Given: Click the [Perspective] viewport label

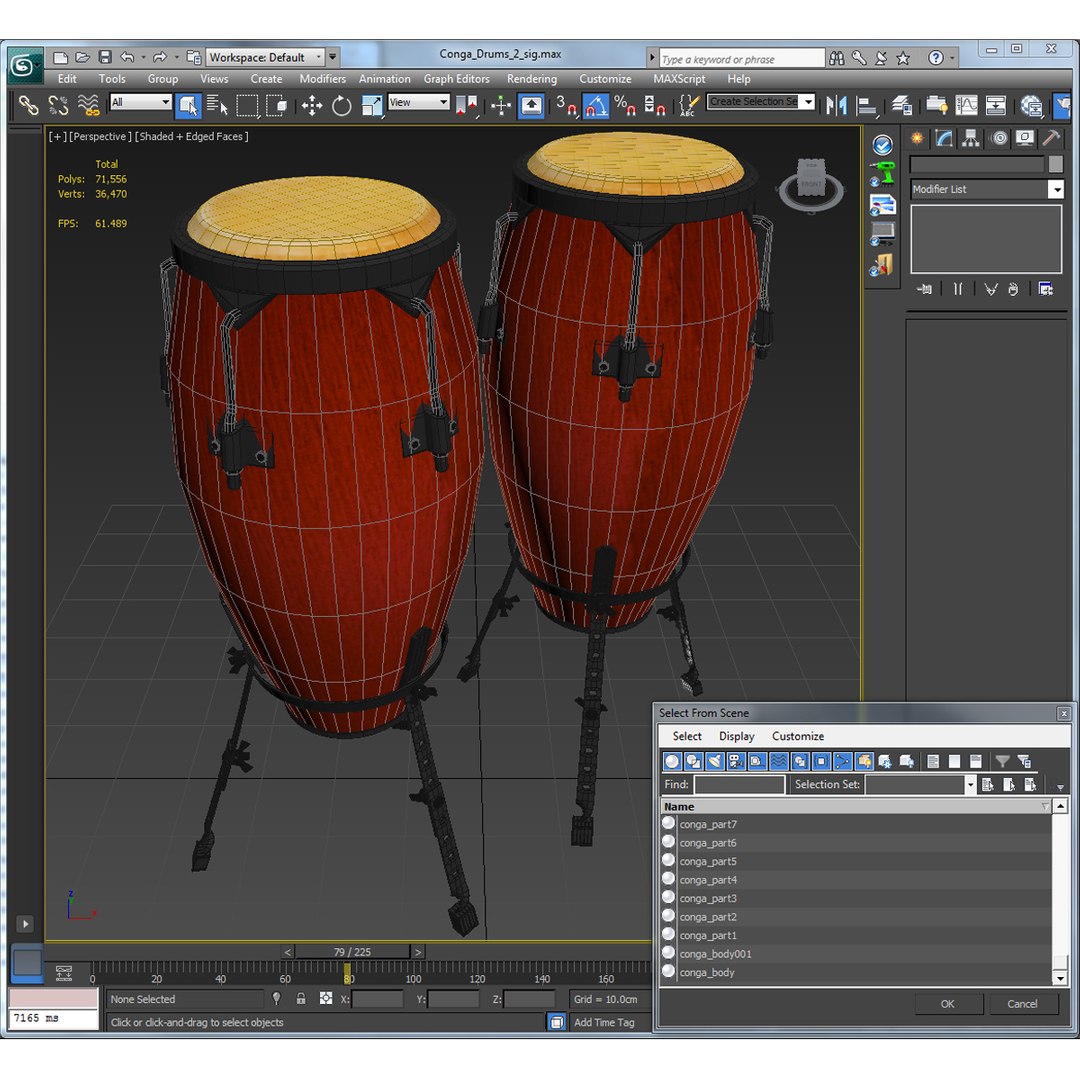Looking at the screenshot, I should tap(100, 136).
